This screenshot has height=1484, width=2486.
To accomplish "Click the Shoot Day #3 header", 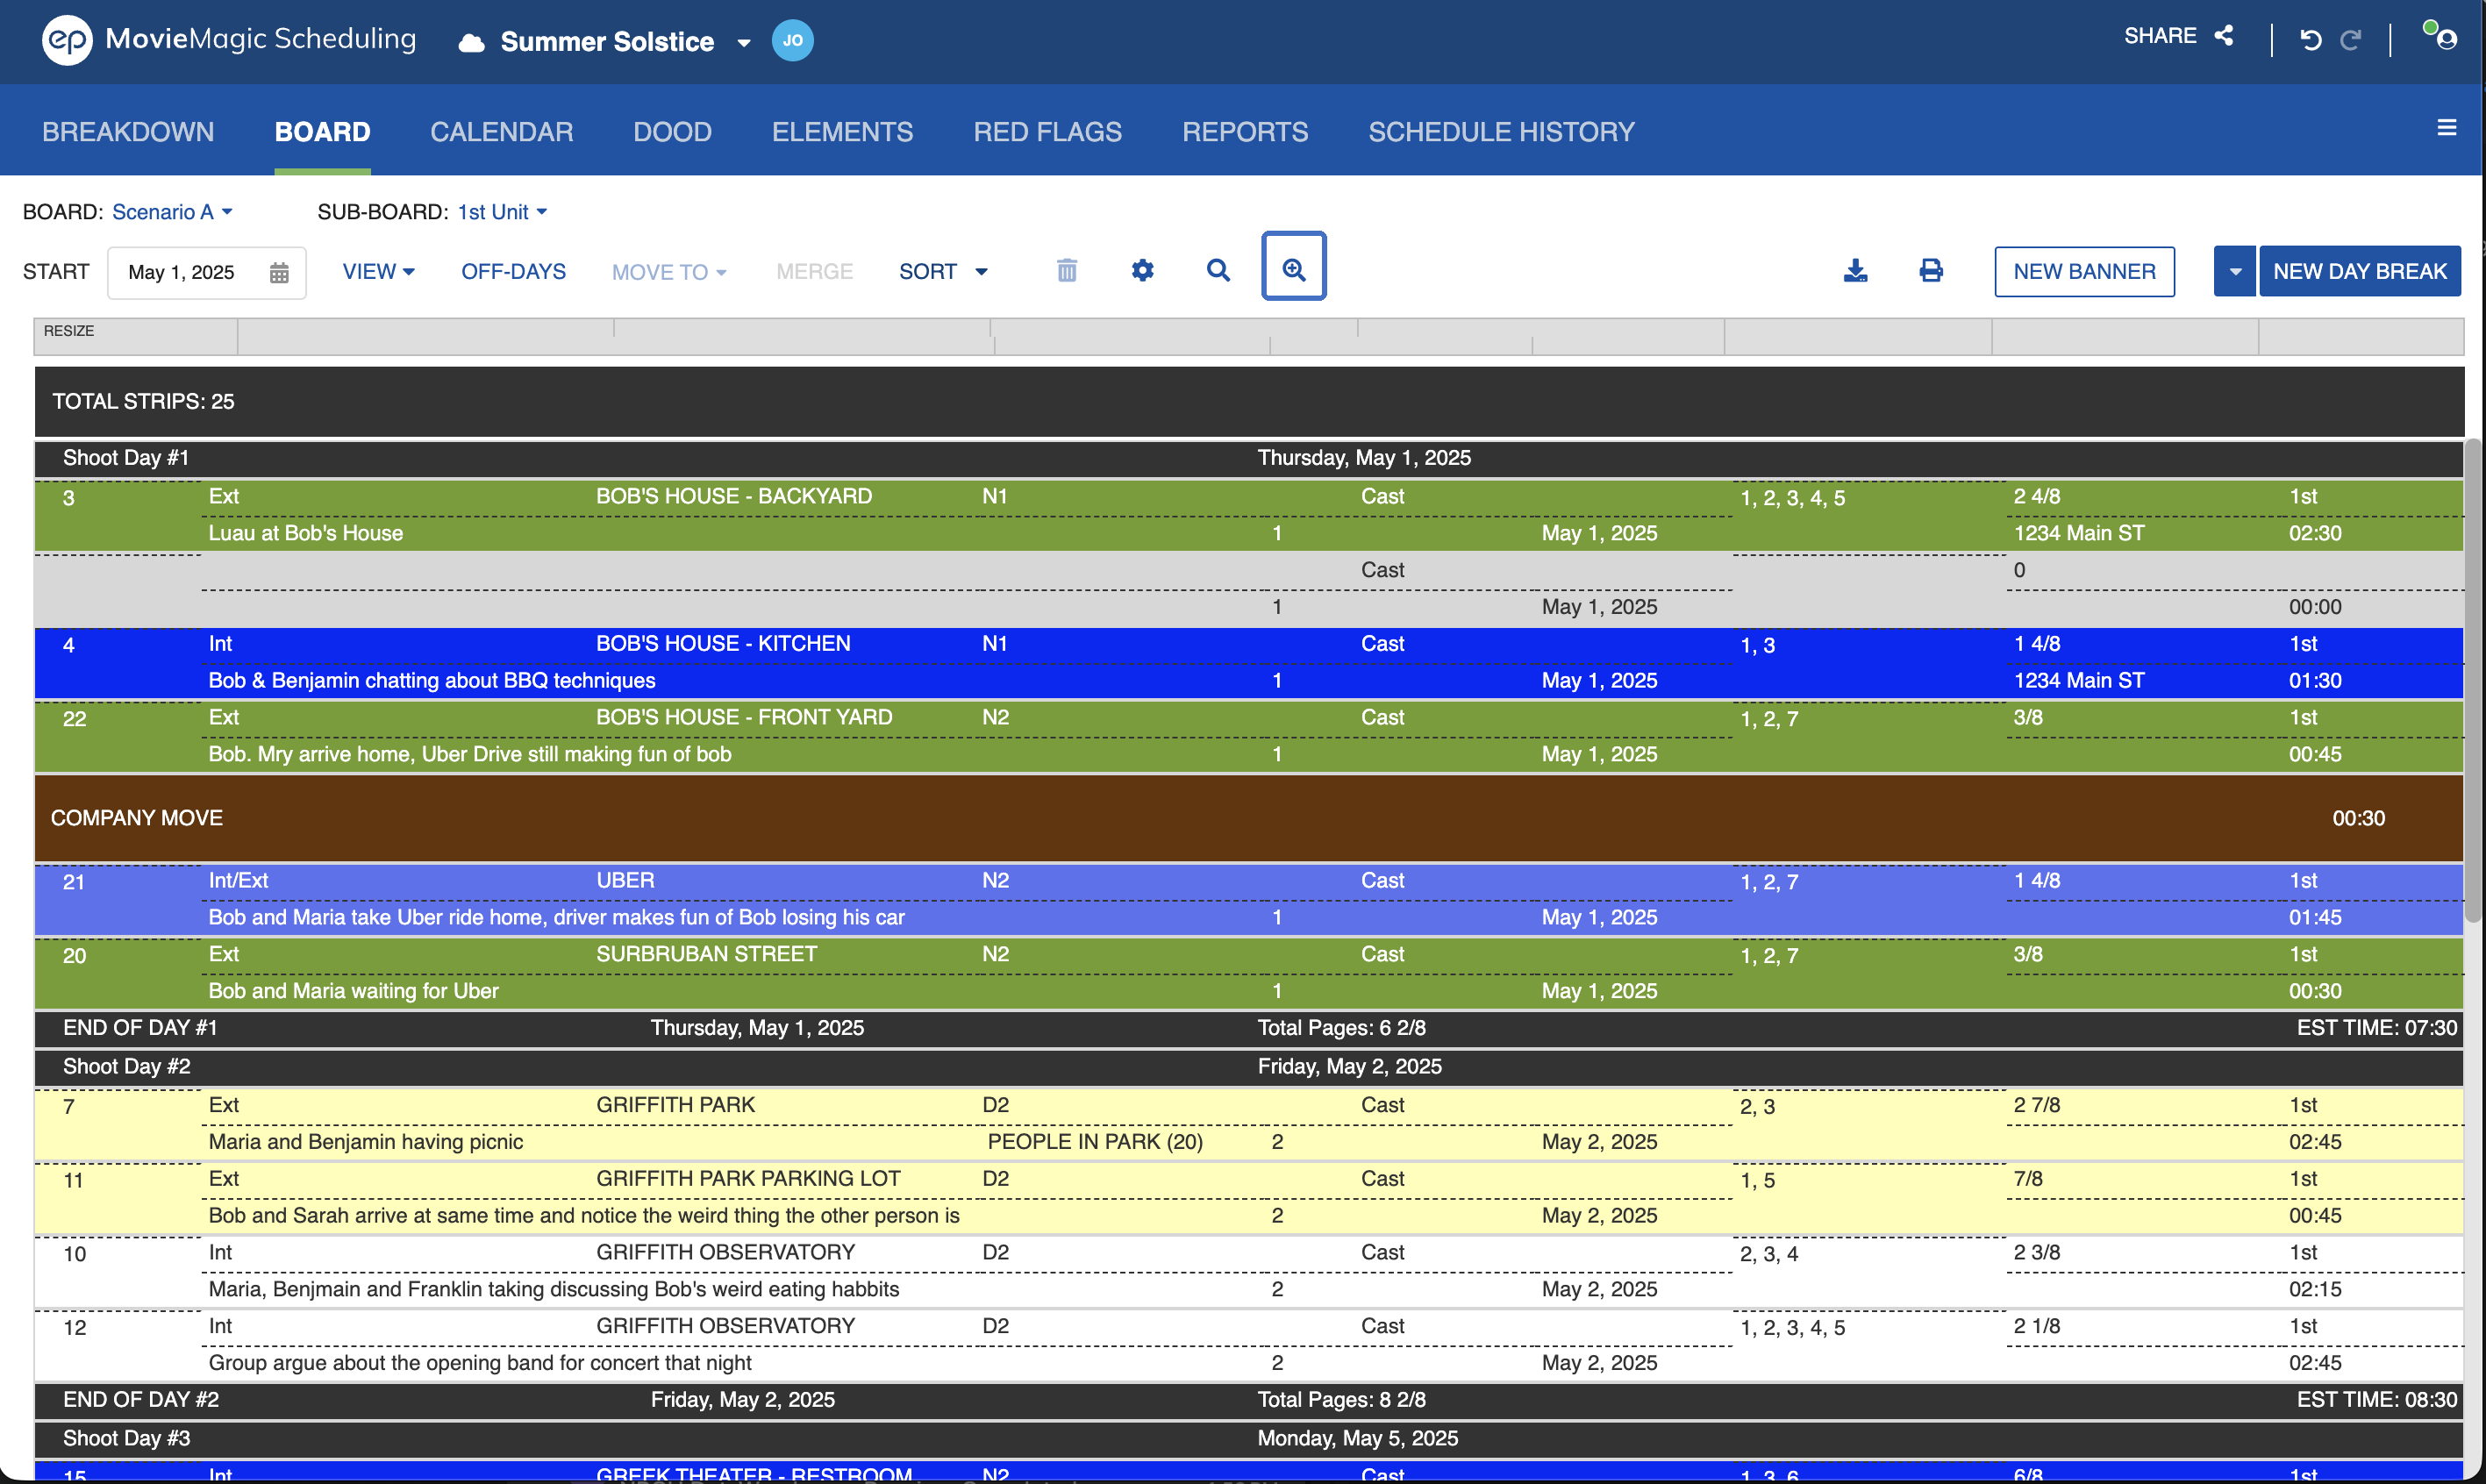I will pyautogui.click(x=1248, y=1439).
